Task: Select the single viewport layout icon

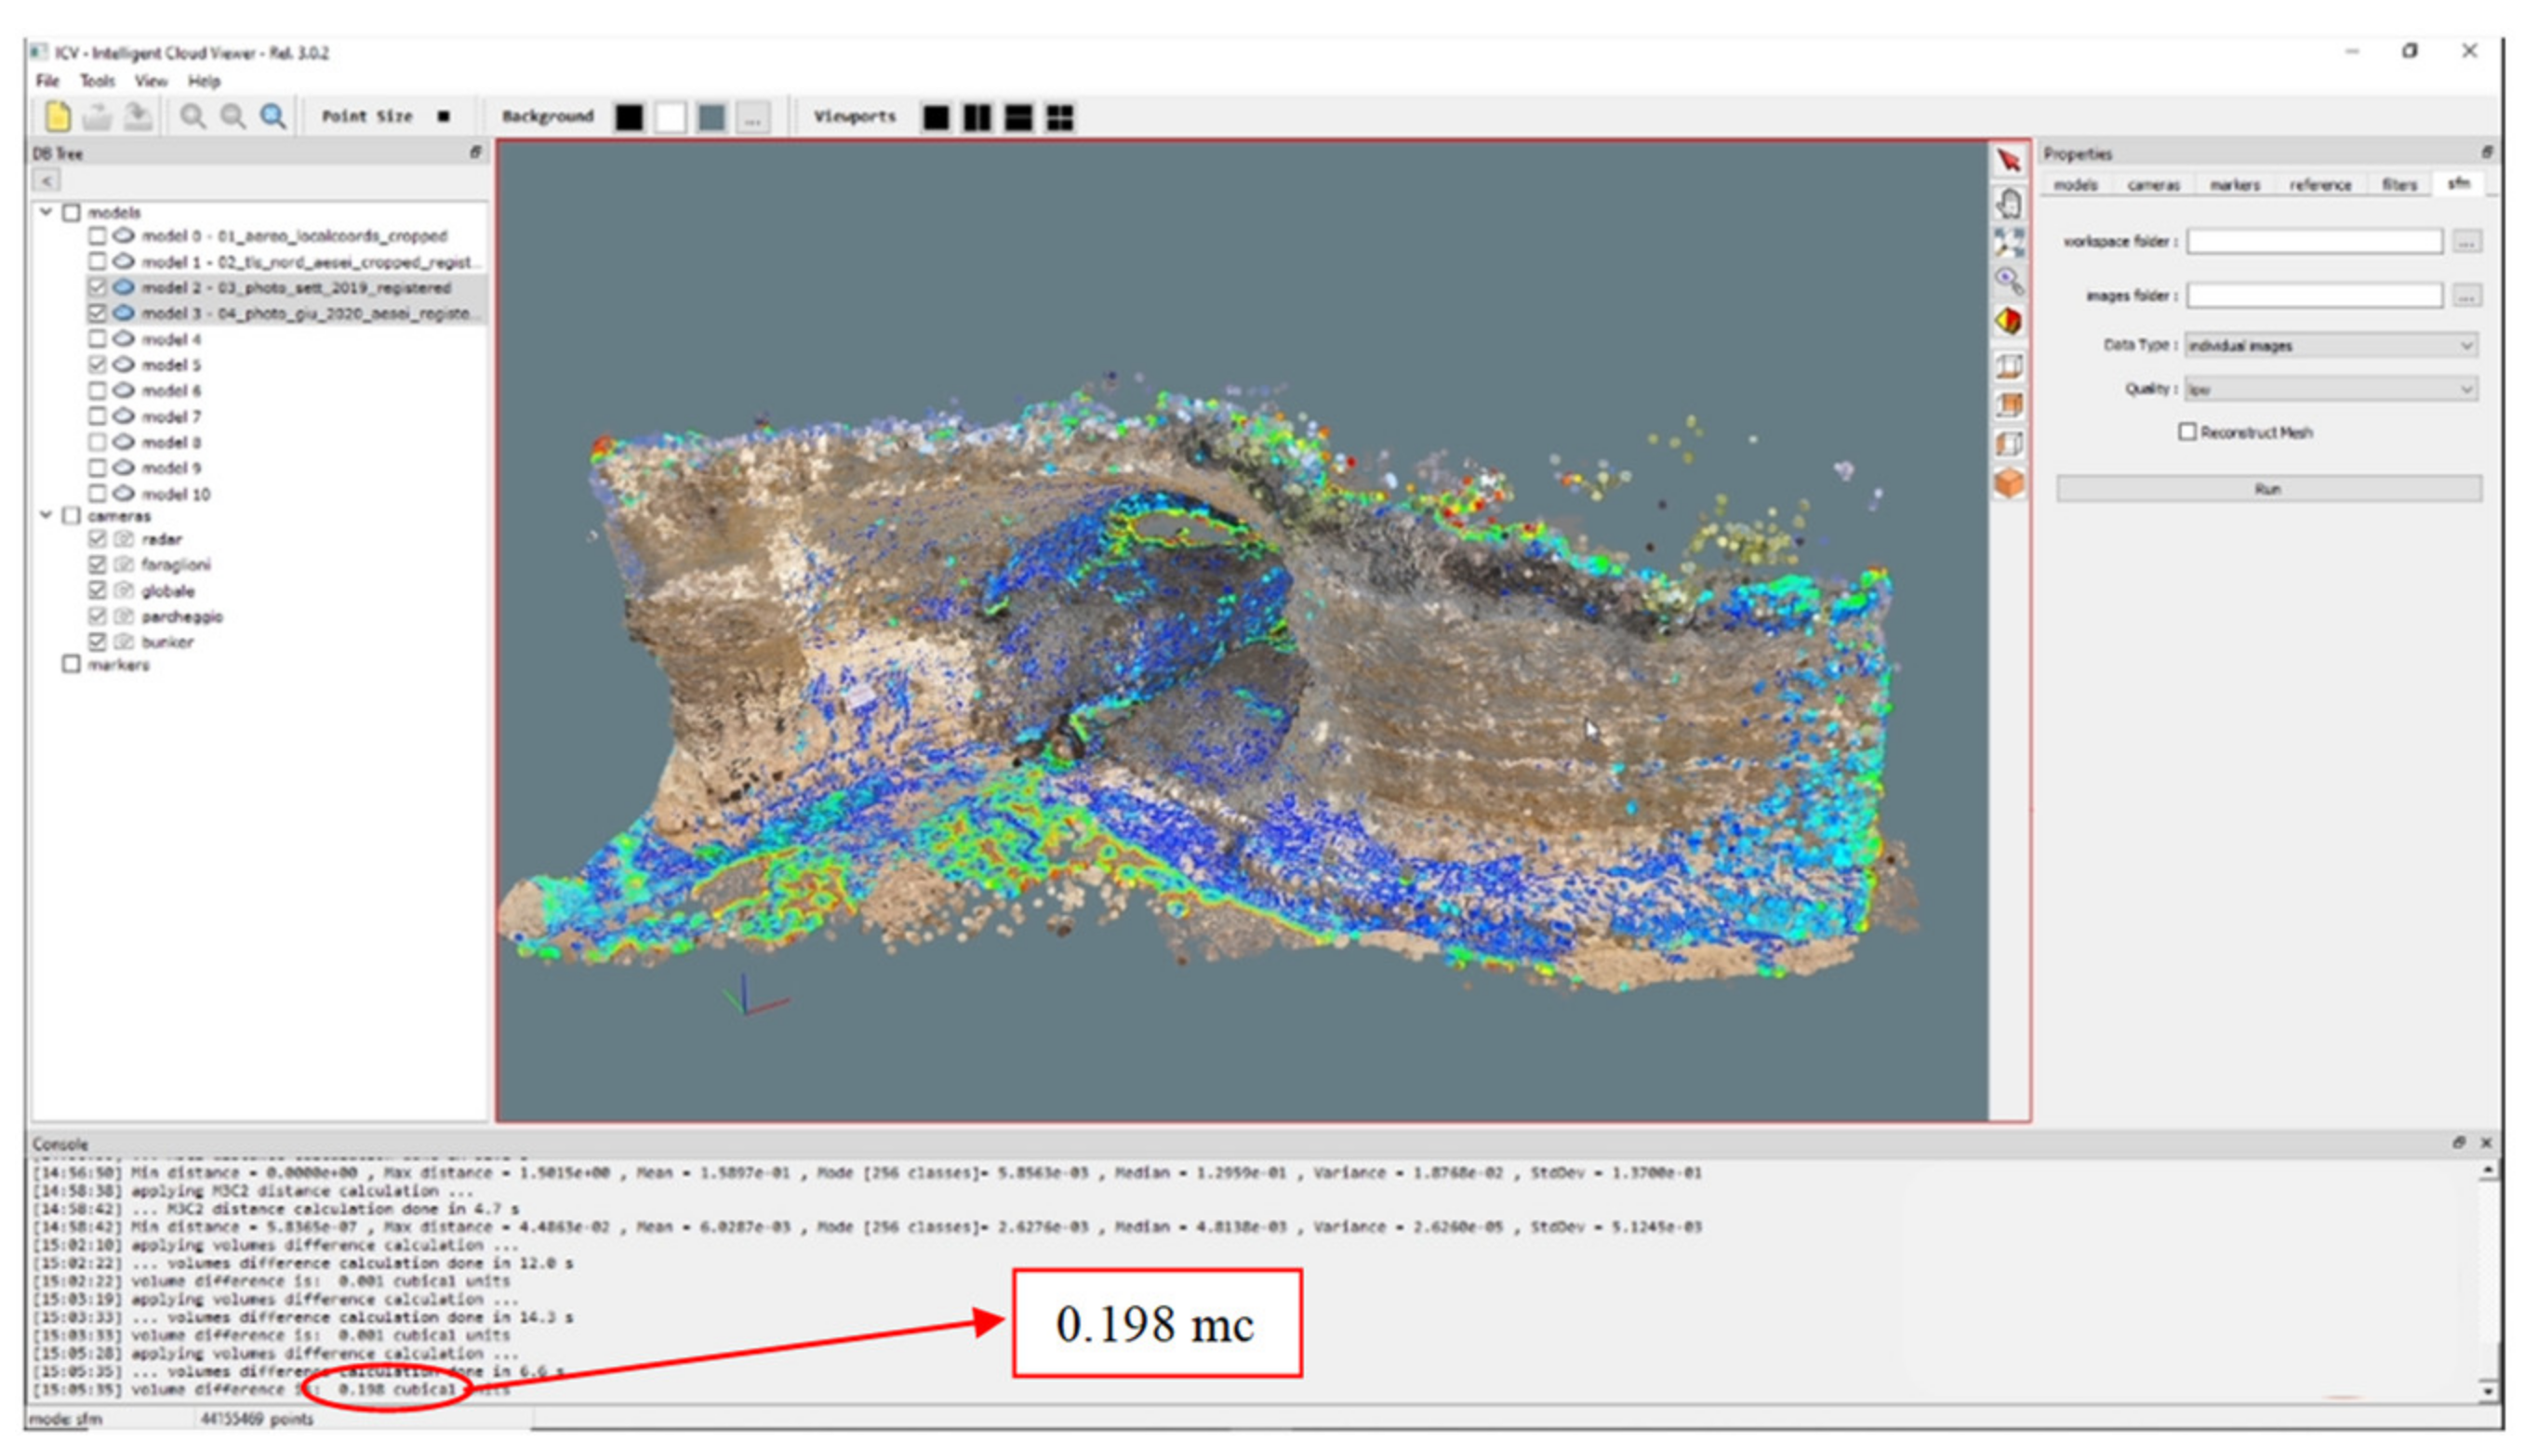Action: 937,117
